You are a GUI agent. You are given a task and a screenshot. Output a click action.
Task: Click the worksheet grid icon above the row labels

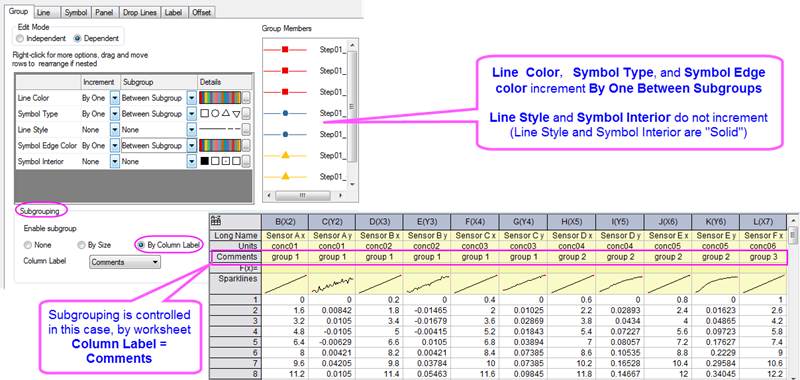pos(216,221)
